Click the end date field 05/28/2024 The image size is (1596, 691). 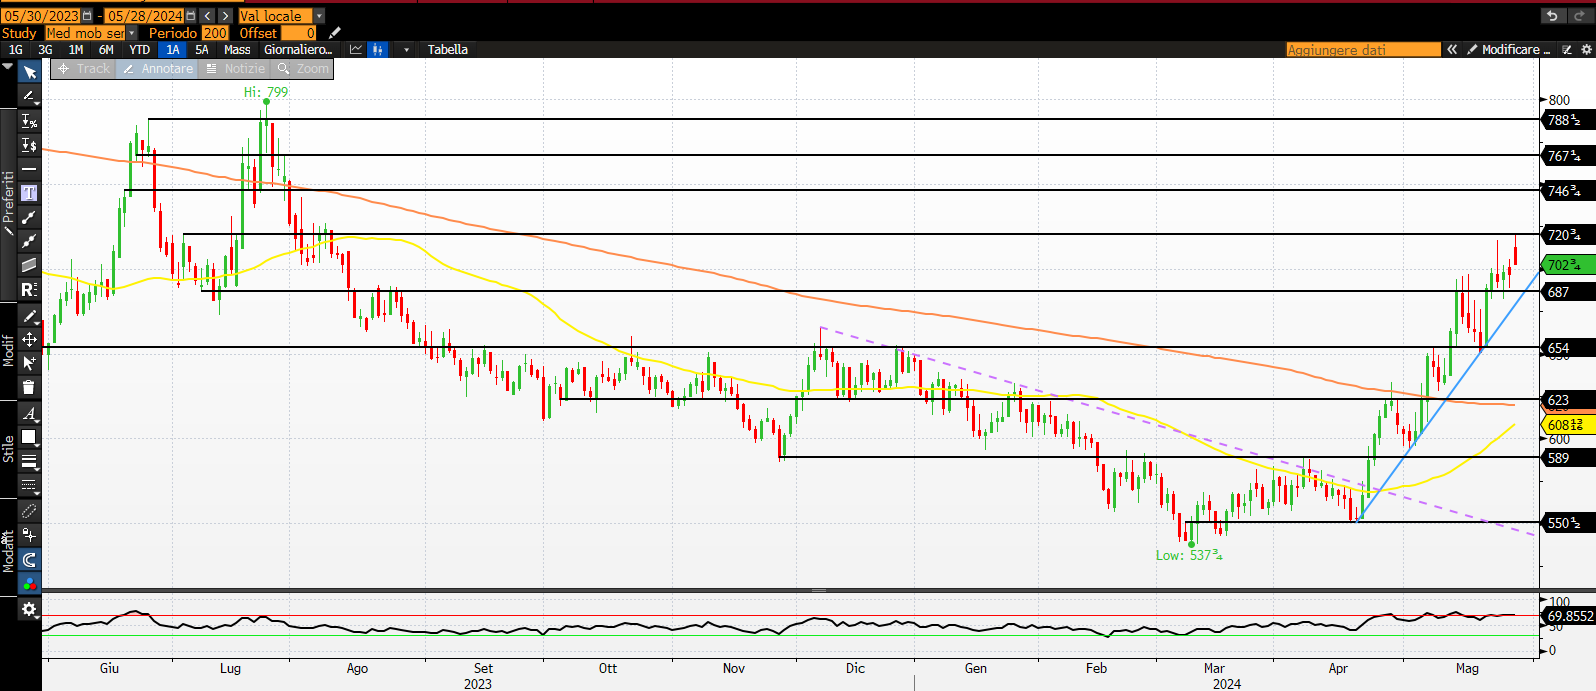tap(145, 16)
